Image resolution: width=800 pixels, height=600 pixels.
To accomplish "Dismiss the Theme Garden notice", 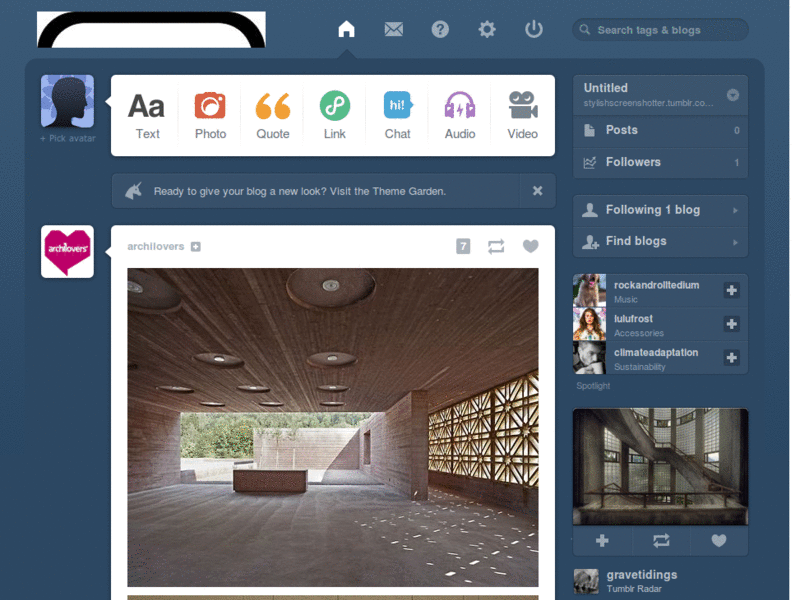I will point(537,191).
